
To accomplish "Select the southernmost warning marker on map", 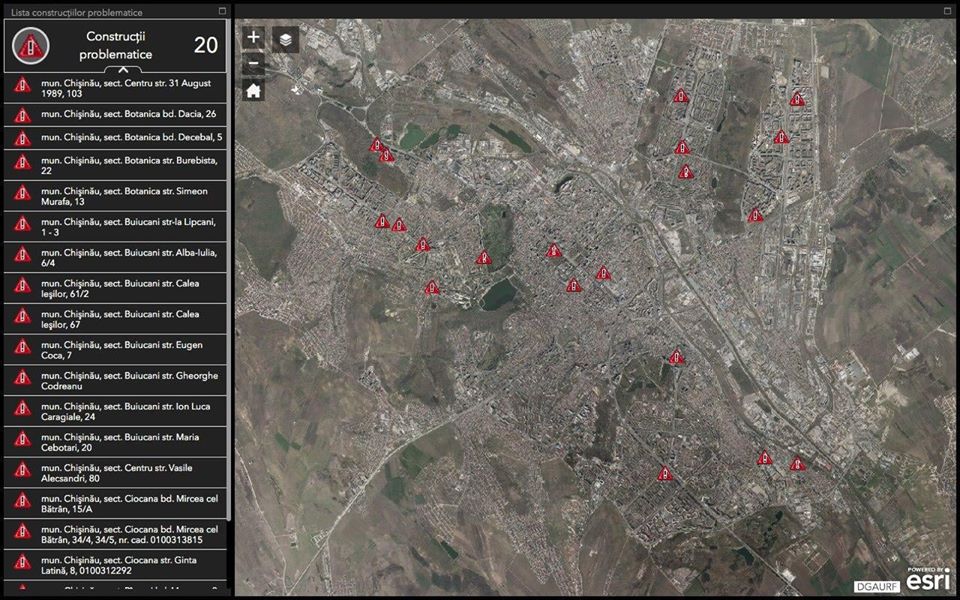I will click(665, 474).
